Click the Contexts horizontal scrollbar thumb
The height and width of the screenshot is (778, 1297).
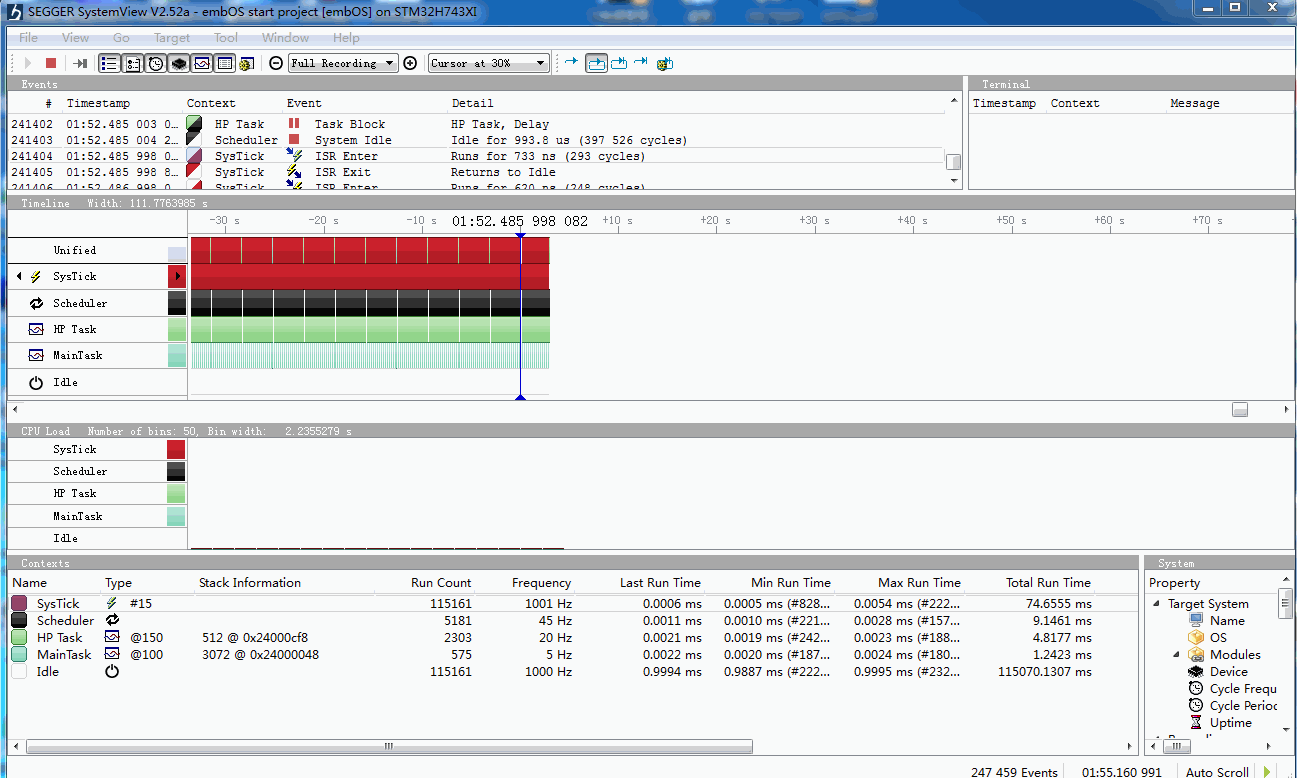tap(389, 746)
